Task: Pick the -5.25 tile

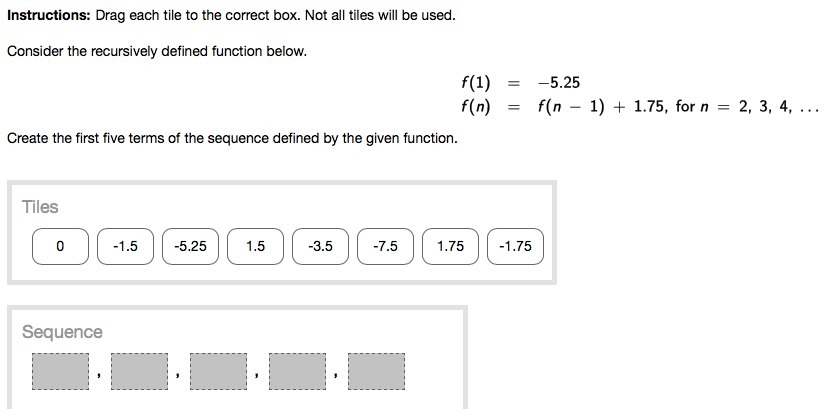Action: tap(190, 246)
